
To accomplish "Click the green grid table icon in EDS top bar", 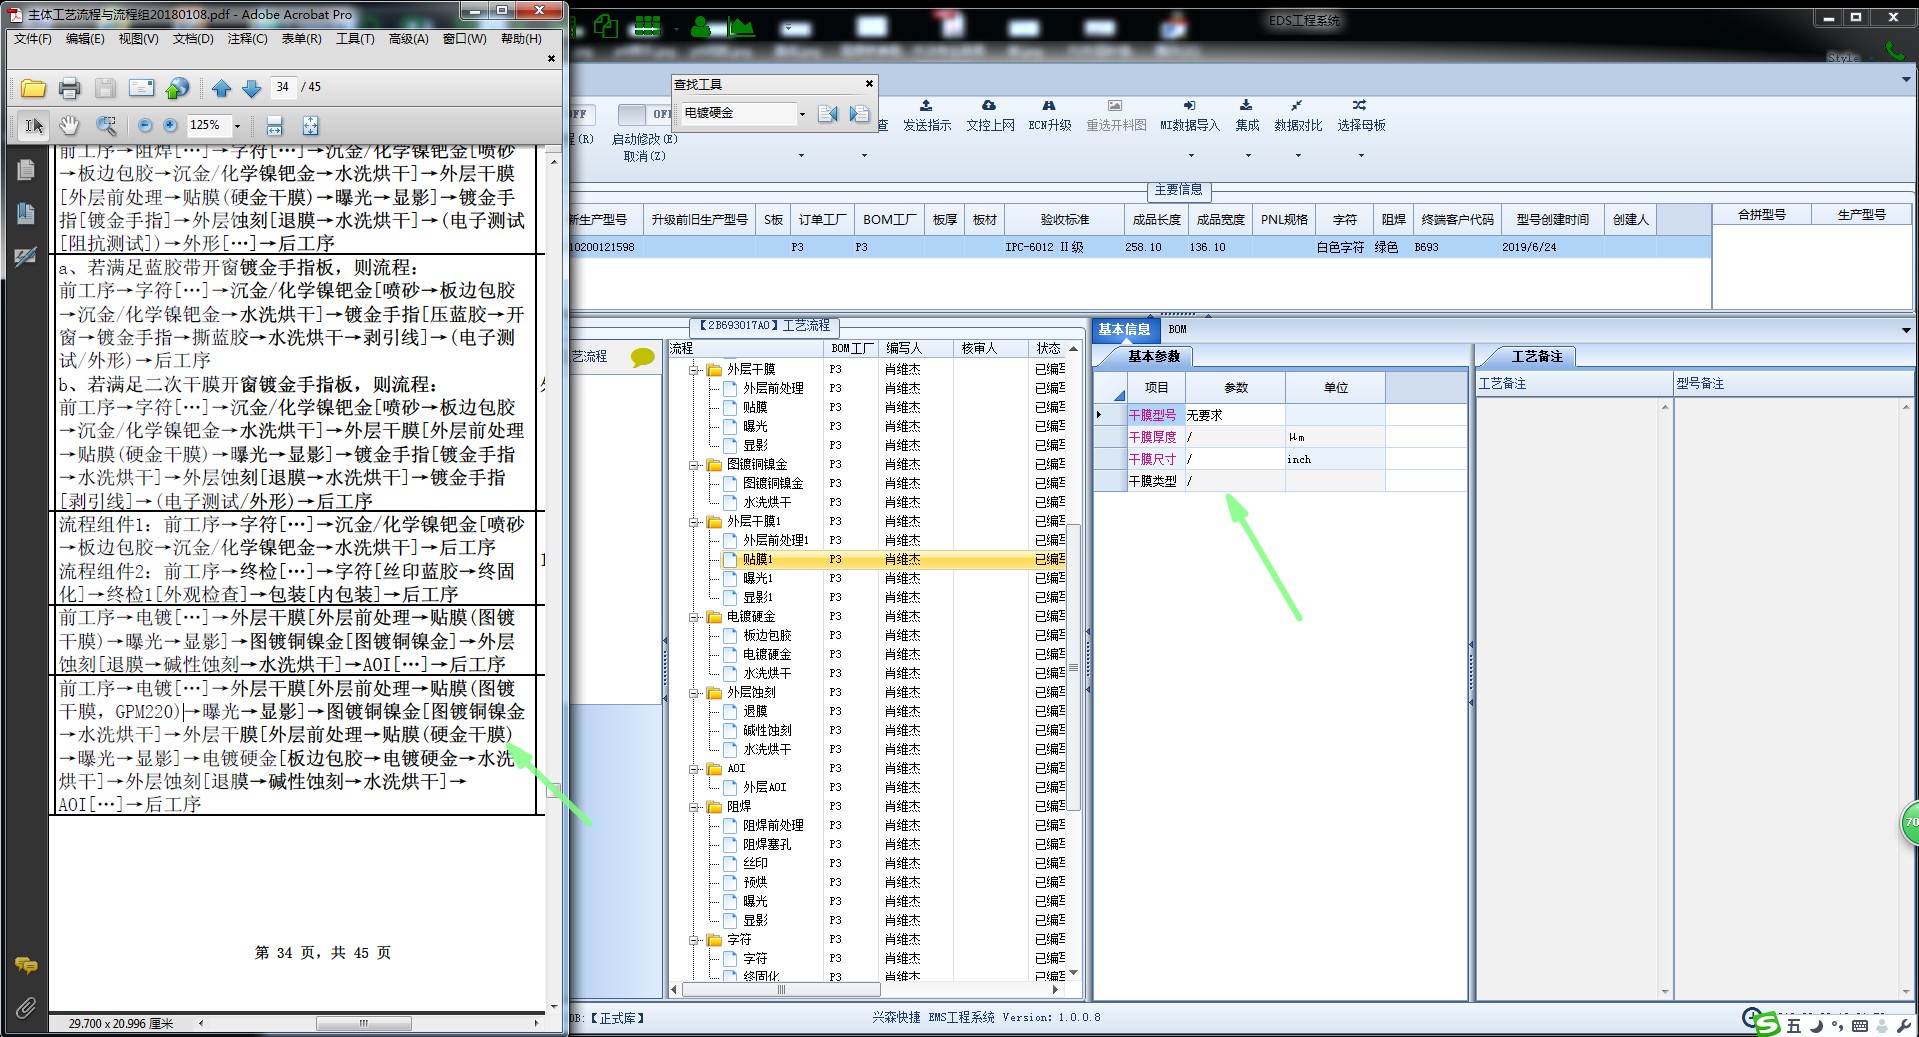I will click(648, 25).
